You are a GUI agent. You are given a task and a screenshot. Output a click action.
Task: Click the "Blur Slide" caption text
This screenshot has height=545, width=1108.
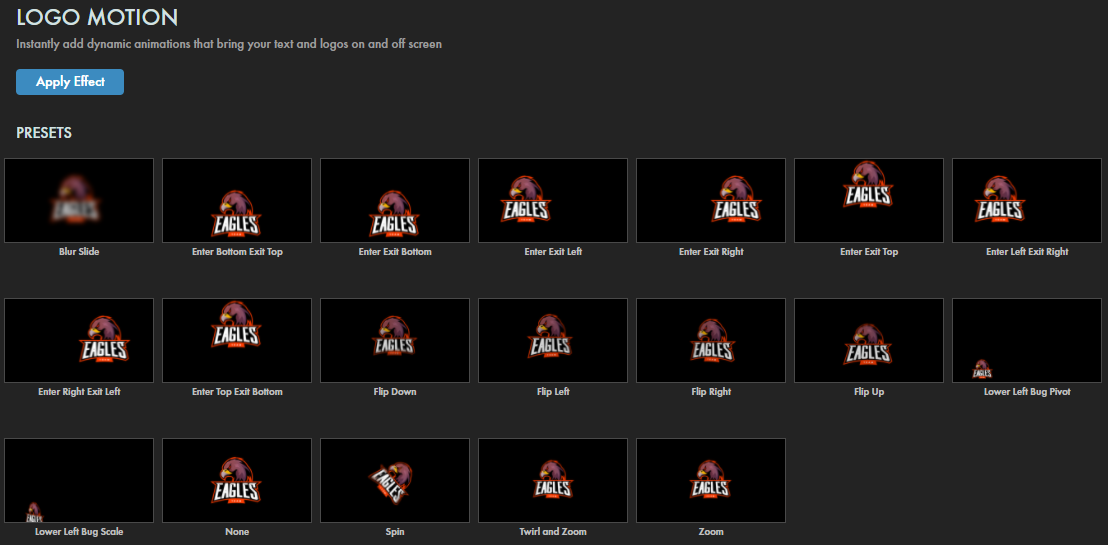pos(79,252)
